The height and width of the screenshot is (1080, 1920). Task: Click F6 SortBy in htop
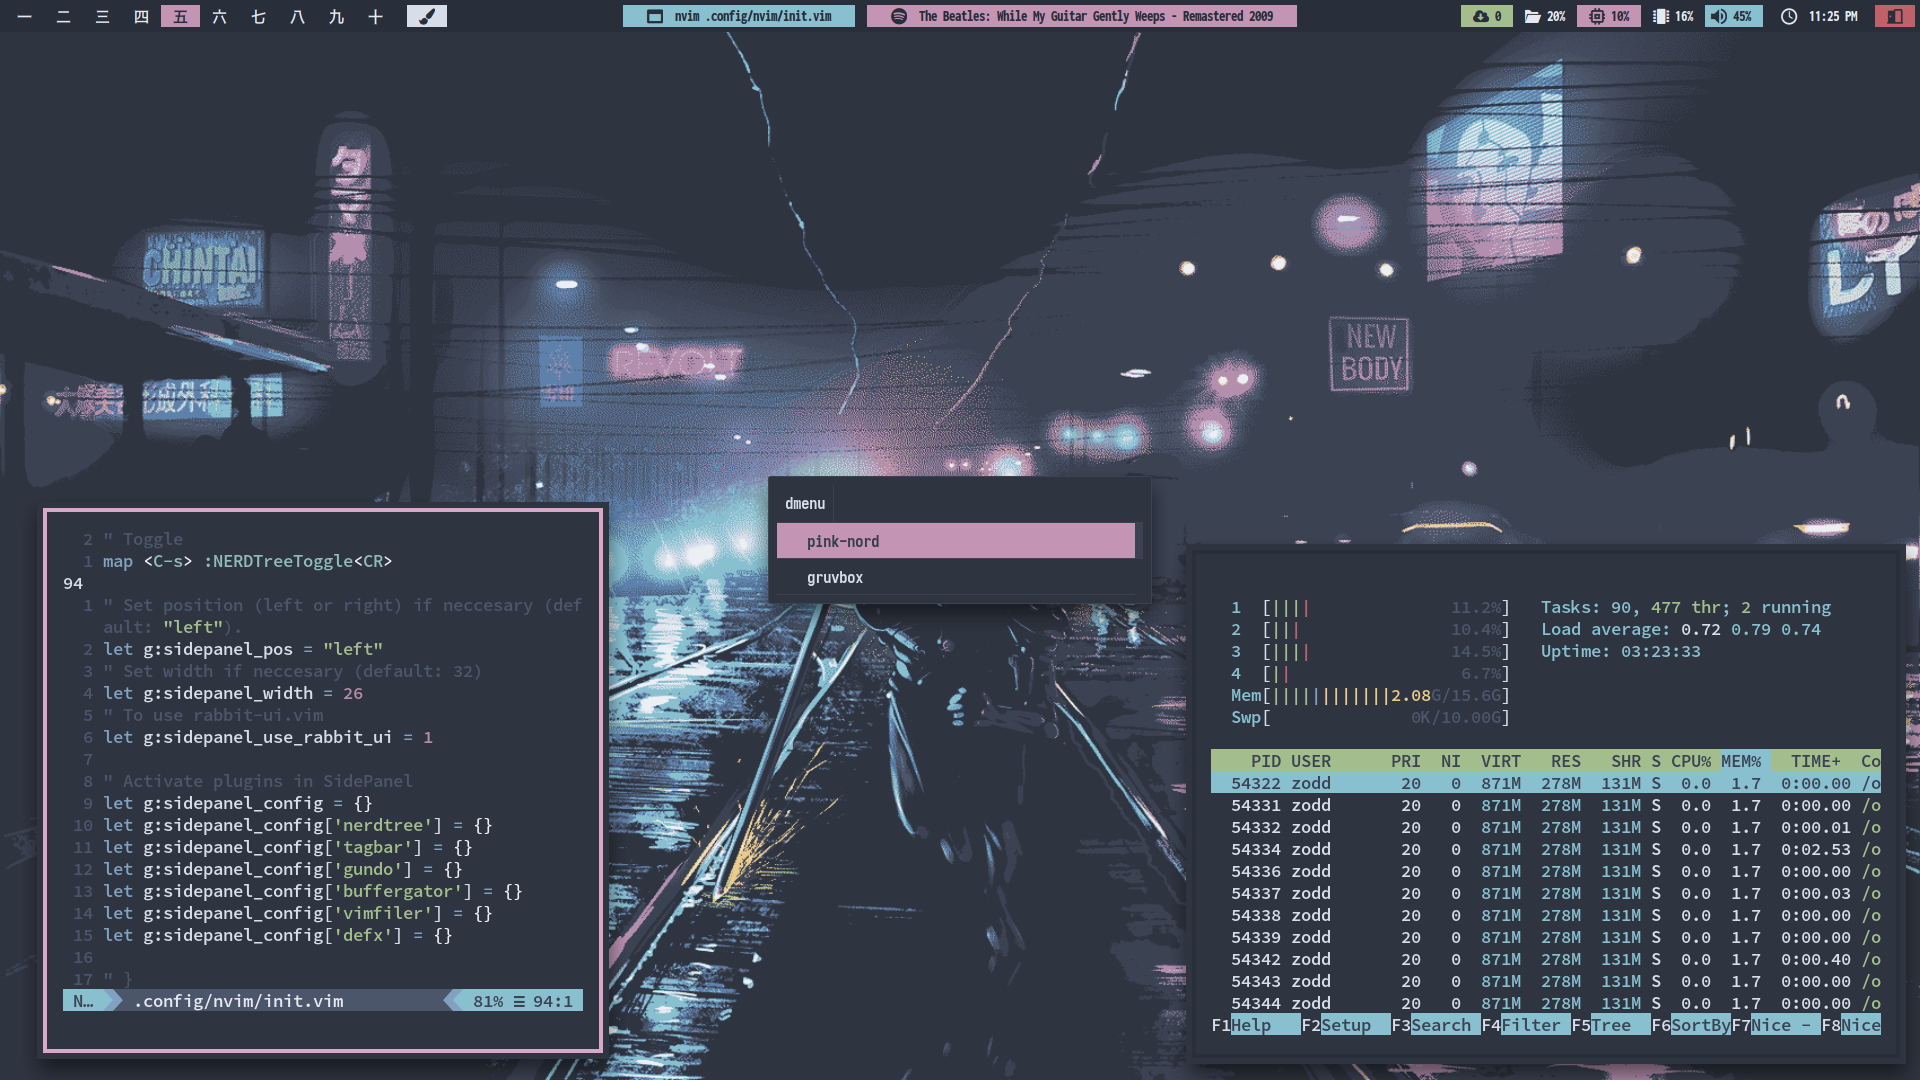coord(1699,1025)
